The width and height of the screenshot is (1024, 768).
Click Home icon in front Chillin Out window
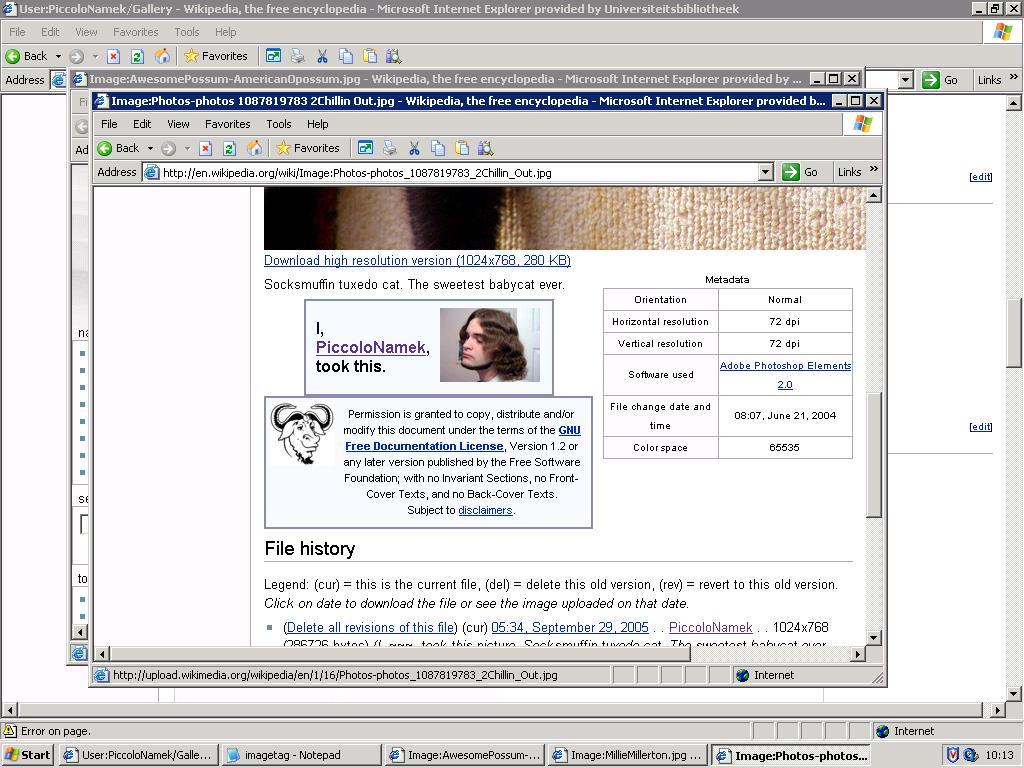click(x=254, y=148)
